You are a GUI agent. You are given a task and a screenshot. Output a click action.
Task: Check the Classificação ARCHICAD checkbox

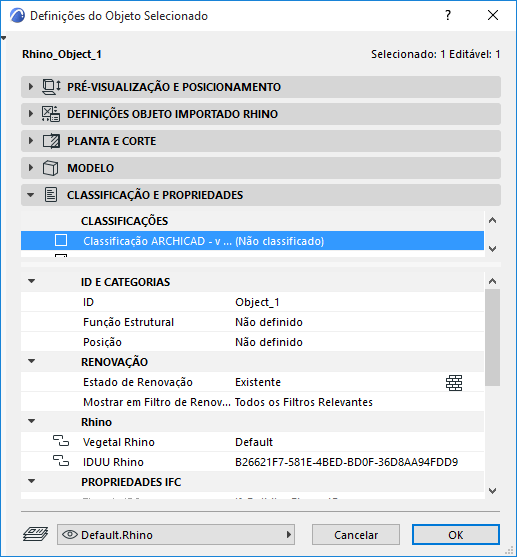click(61, 240)
